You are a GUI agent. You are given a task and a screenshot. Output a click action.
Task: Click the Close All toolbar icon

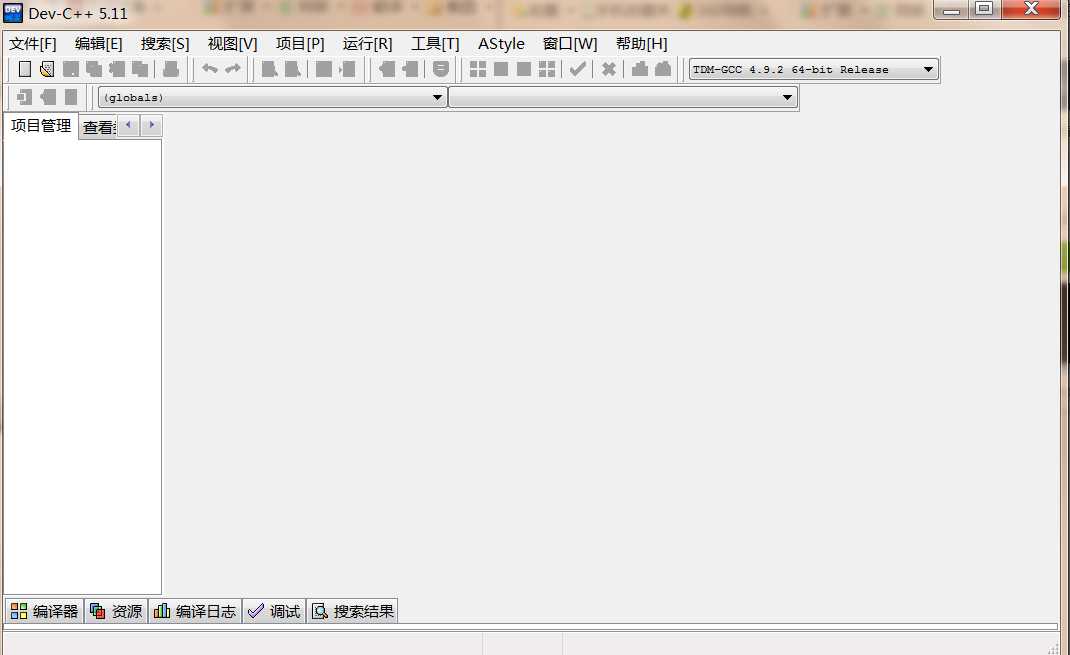[x=140, y=69]
